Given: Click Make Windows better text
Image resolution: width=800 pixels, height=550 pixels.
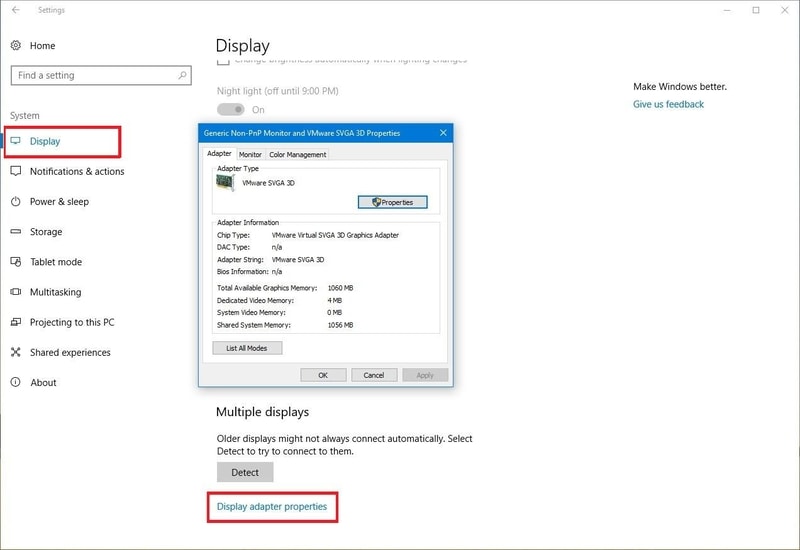Looking at the screenshot, I should (x=680, y=87).
